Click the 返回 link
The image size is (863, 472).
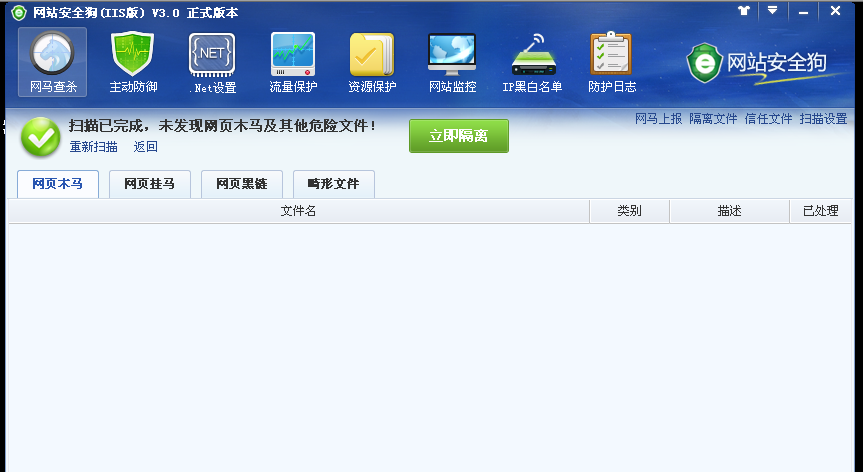pyautogui.click(x=146, y=147)
